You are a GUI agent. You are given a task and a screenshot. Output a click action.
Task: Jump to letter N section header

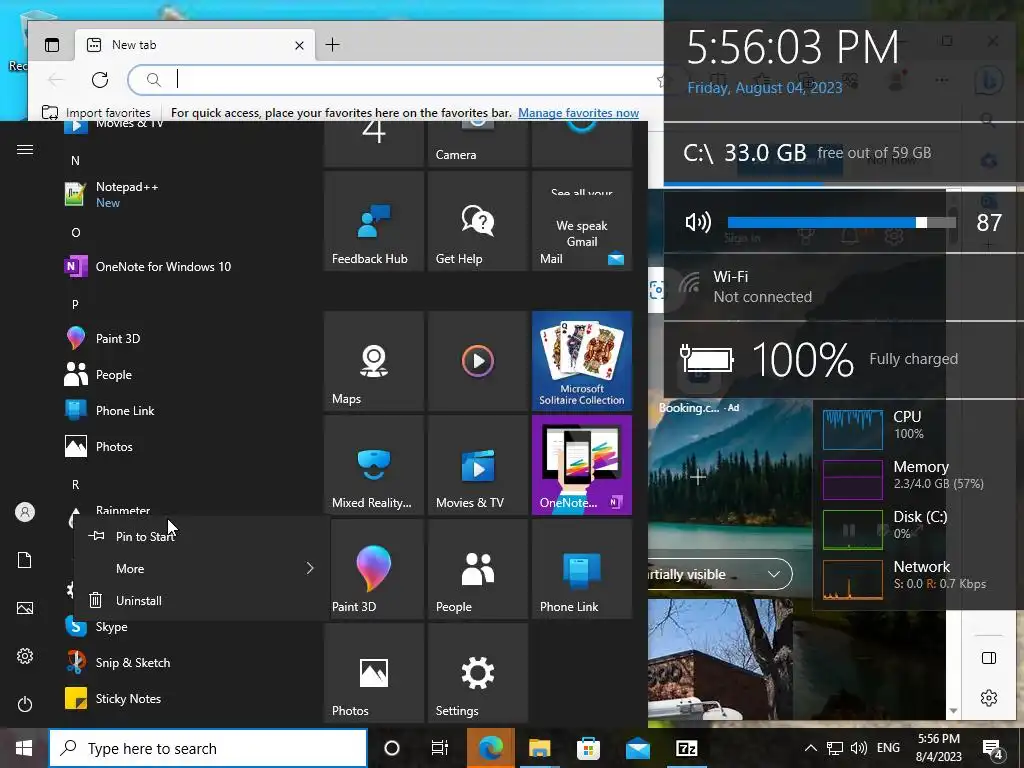pos(75,161)
